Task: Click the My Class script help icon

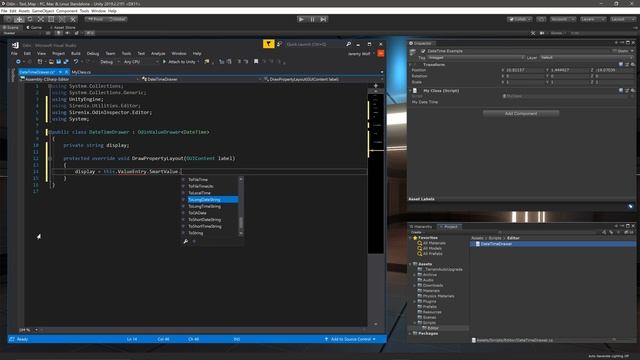Action: [x=621, y=91]
